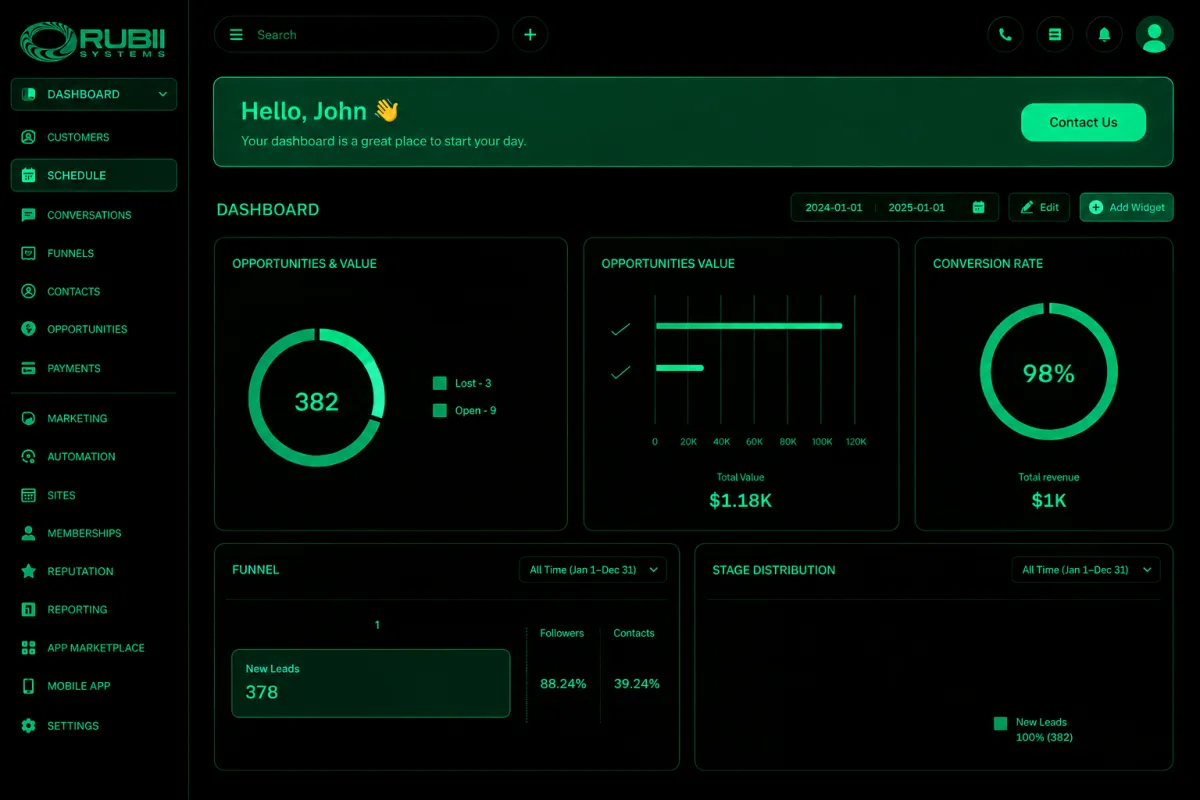The image size is (1200, 800).
Task: Click the Mobile App phone icon
Action: click(x=28, y=686)
